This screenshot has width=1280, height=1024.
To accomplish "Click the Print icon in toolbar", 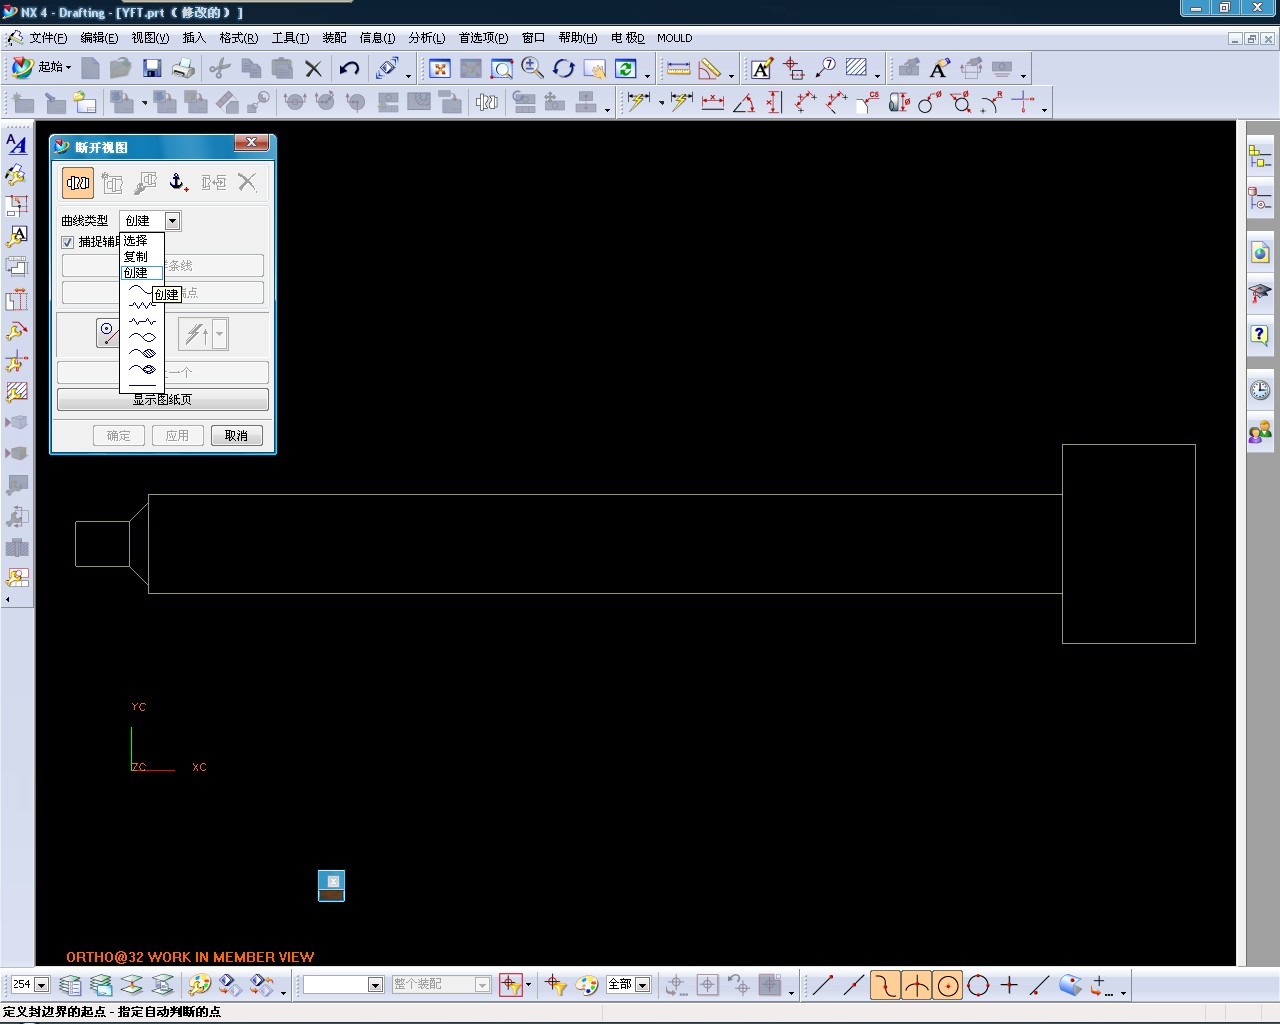I will 183,68.
